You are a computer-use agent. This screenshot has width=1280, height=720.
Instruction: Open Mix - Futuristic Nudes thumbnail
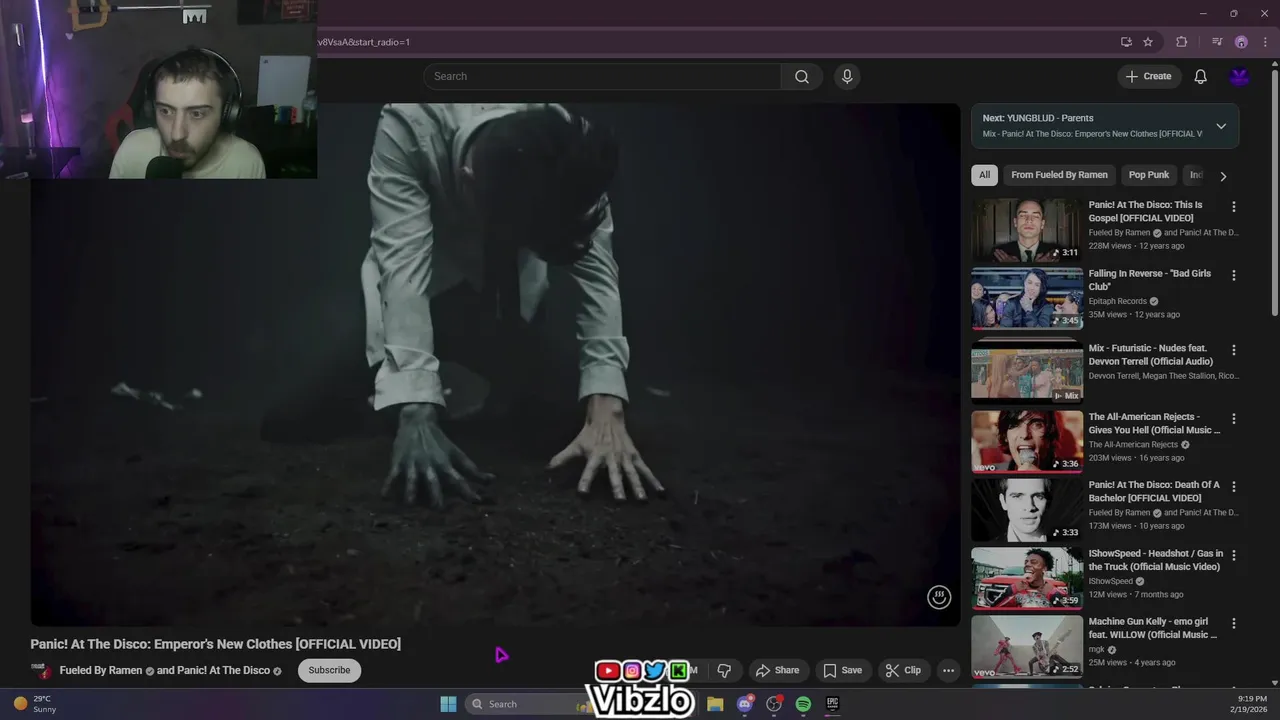pos(1027,372)
